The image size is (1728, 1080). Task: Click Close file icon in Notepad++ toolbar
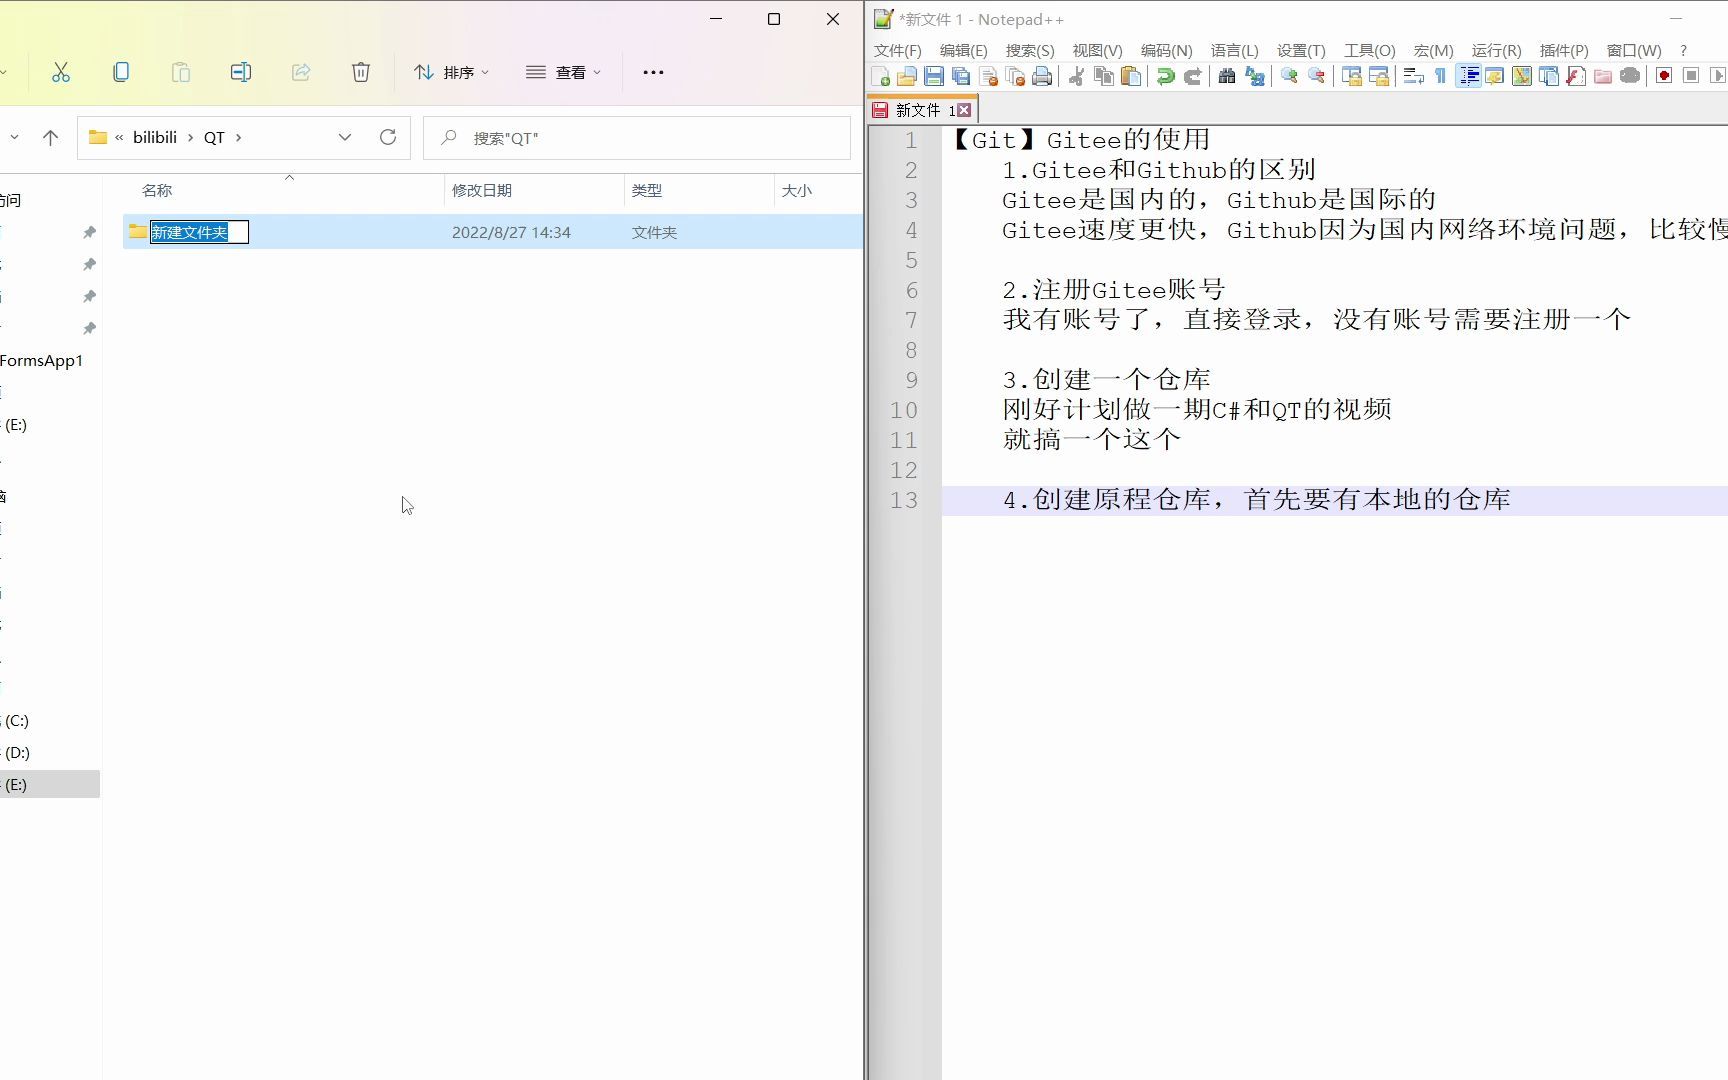click(x=989, y=77)
